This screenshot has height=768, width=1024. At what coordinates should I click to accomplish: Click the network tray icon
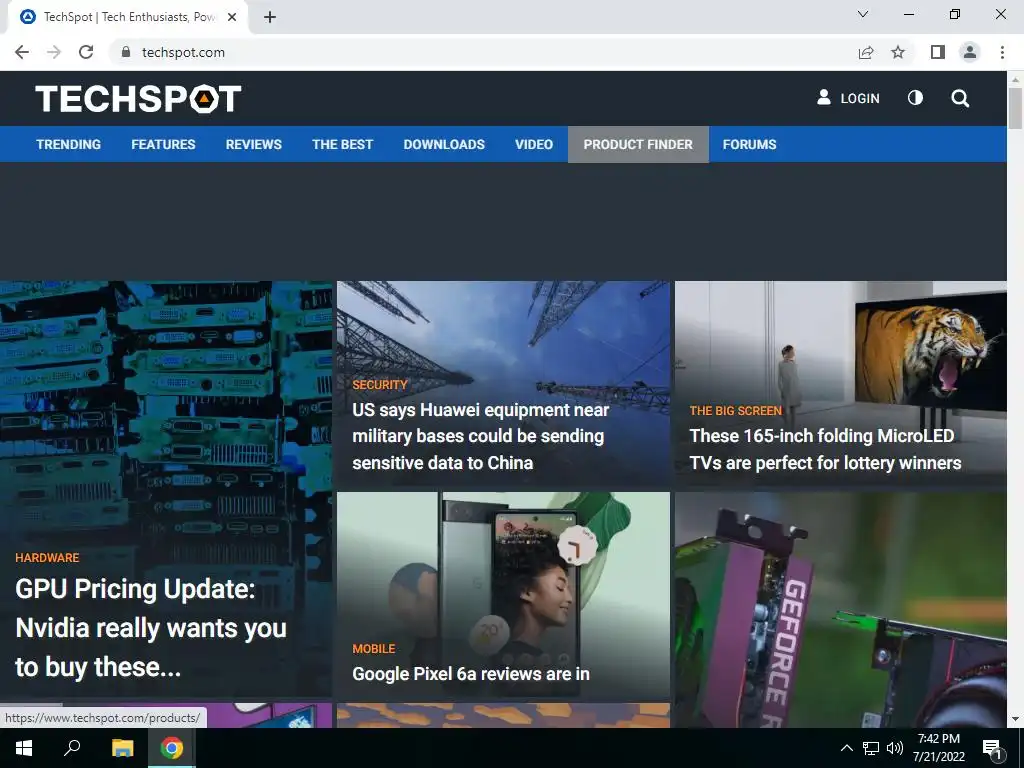tap(871, 748)
